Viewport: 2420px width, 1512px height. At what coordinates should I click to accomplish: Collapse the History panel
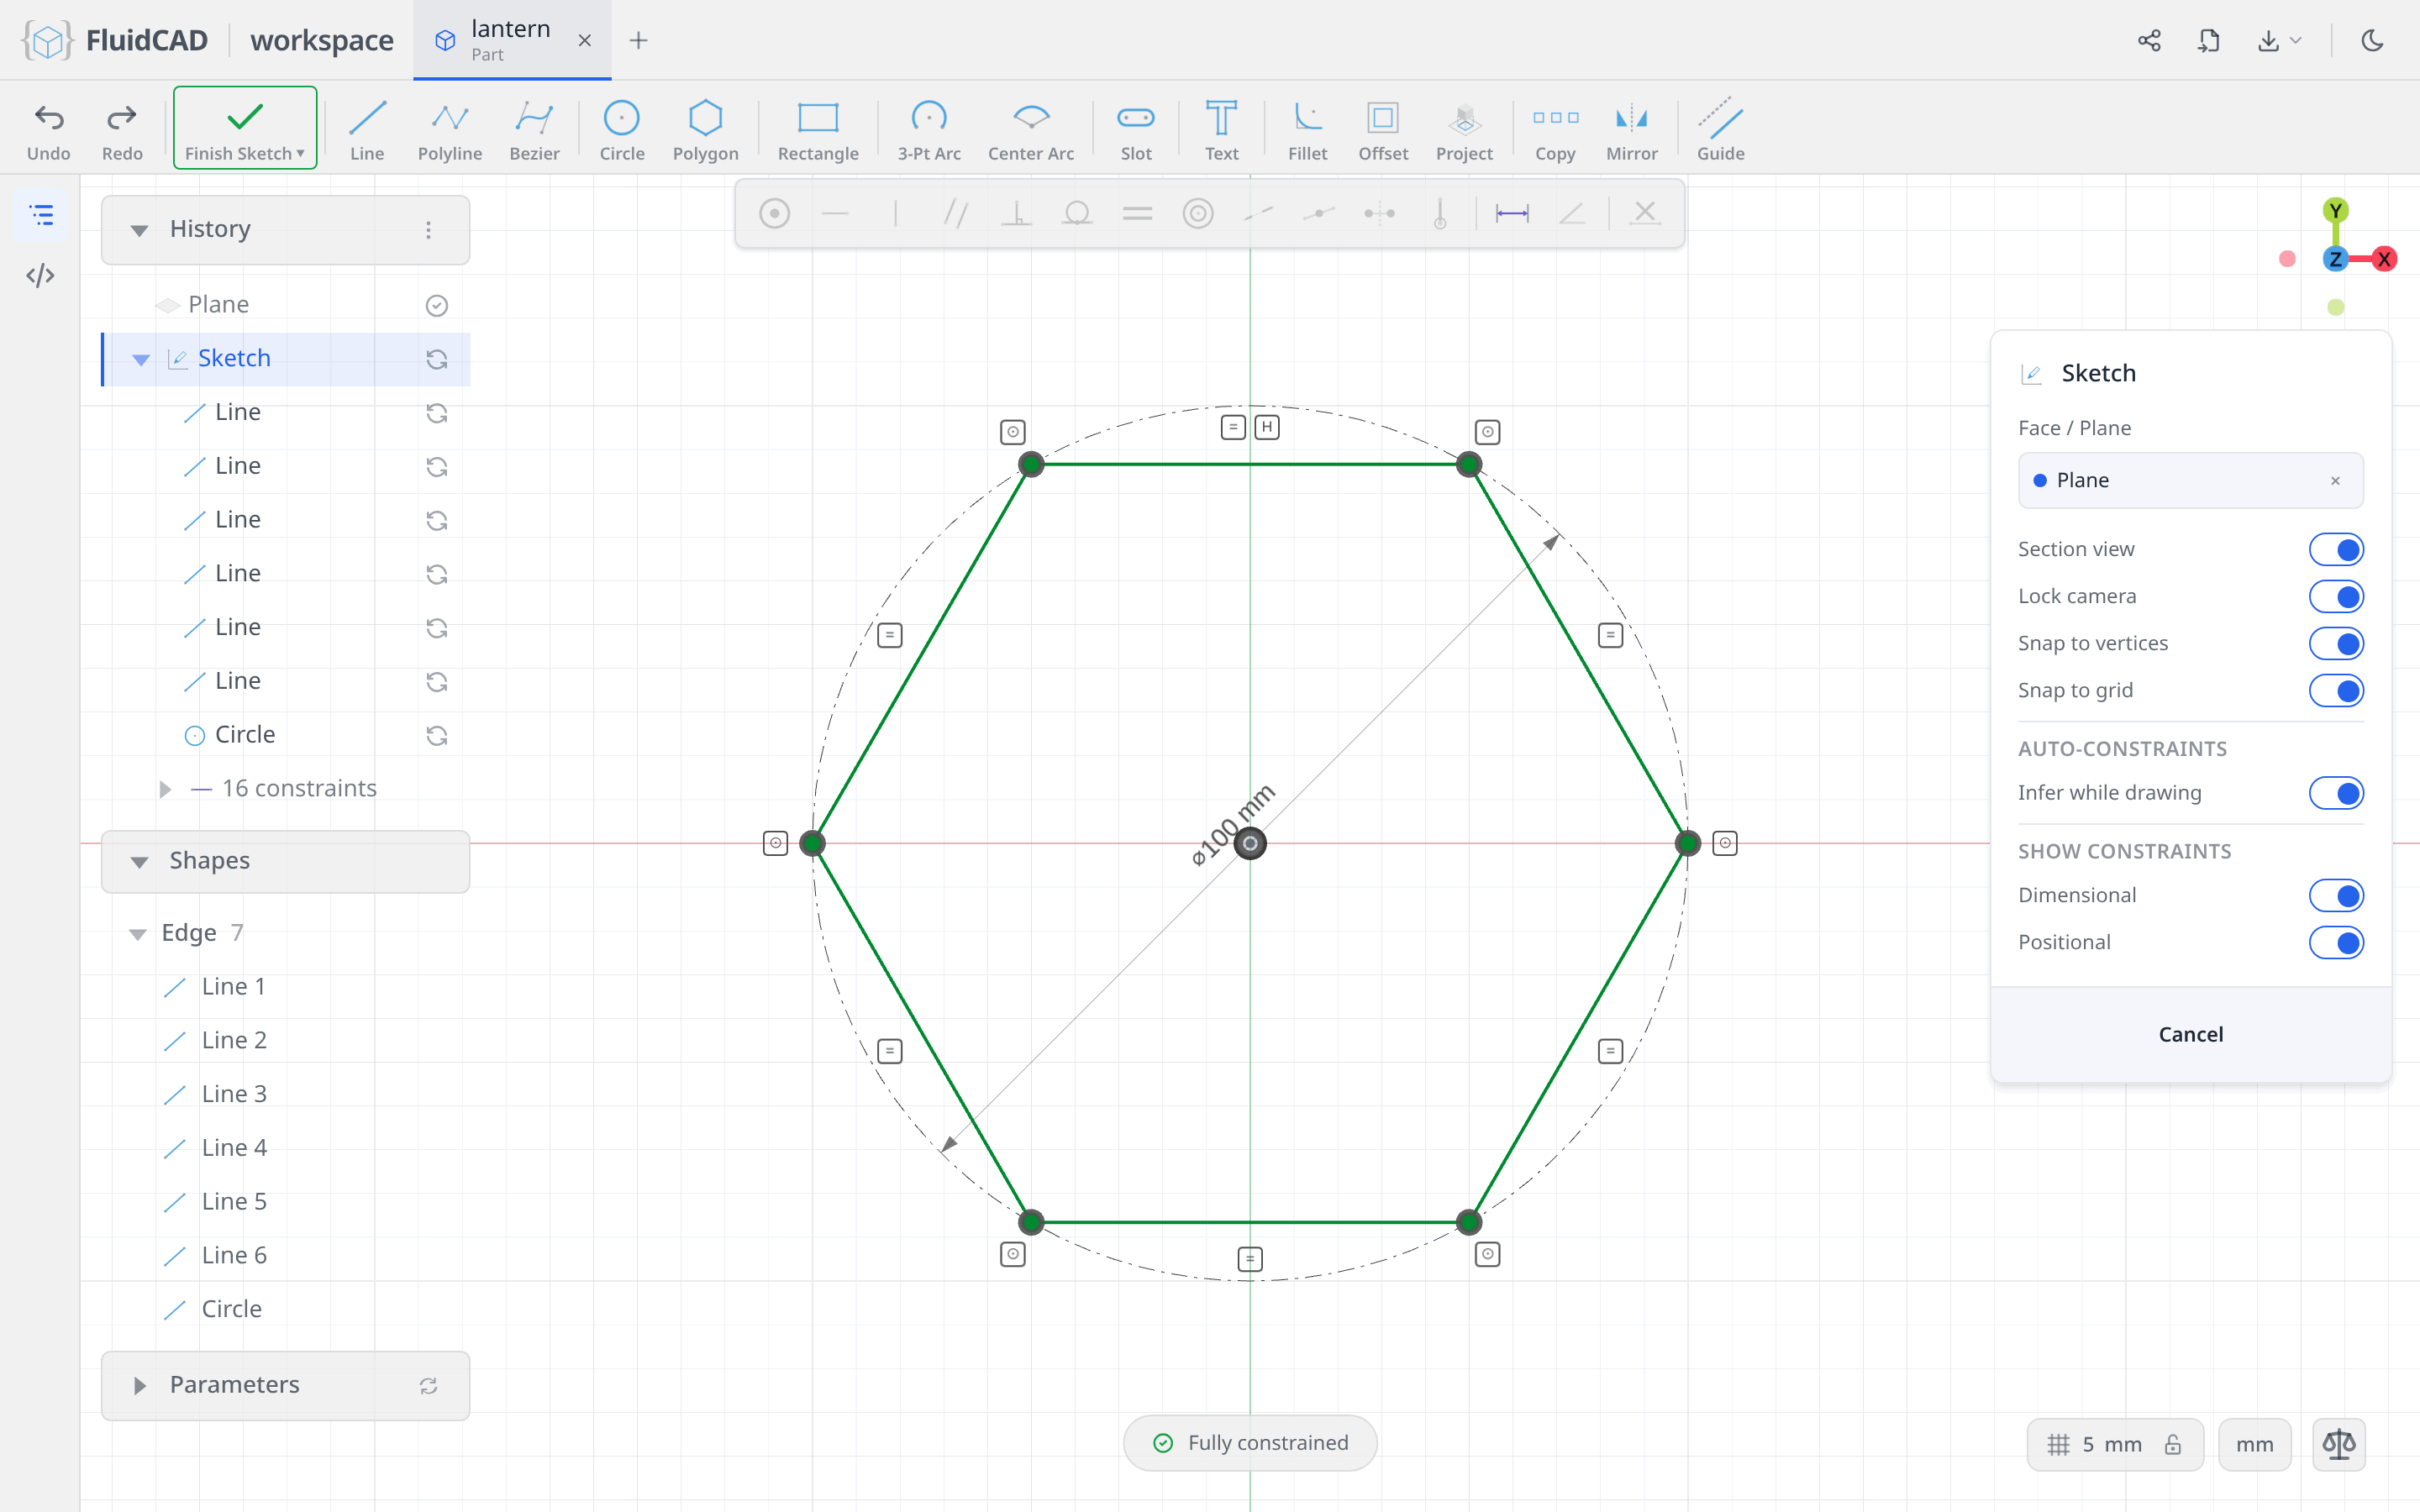(139, 230)
